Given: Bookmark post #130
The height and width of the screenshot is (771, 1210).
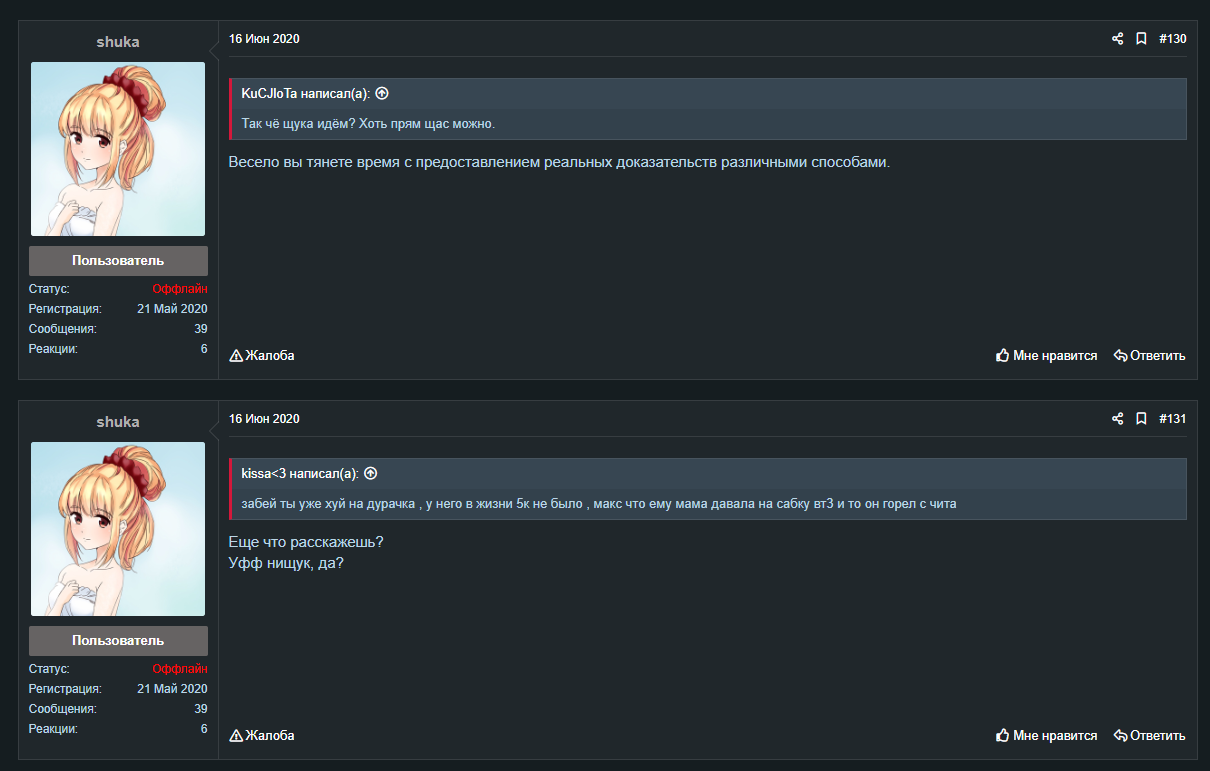Looking at the screenshot, I should [1141, 39].
